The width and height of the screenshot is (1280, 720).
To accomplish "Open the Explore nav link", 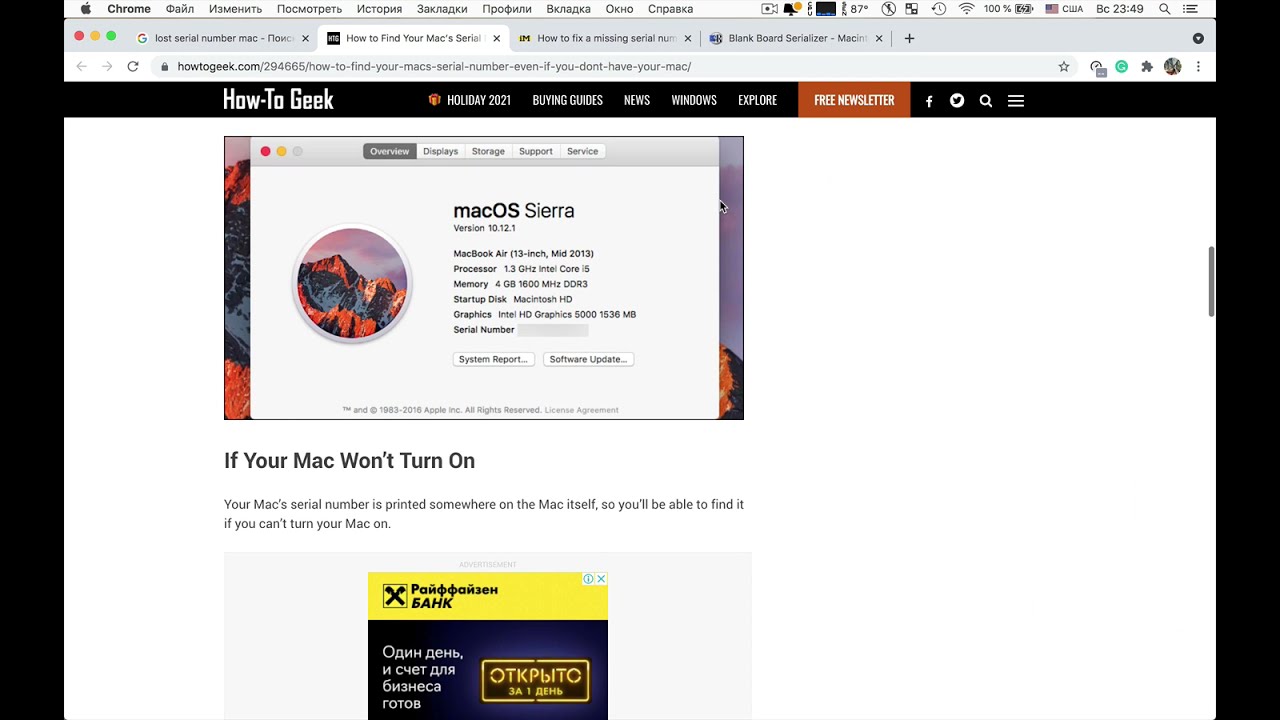I will click(x=757, y=100).
